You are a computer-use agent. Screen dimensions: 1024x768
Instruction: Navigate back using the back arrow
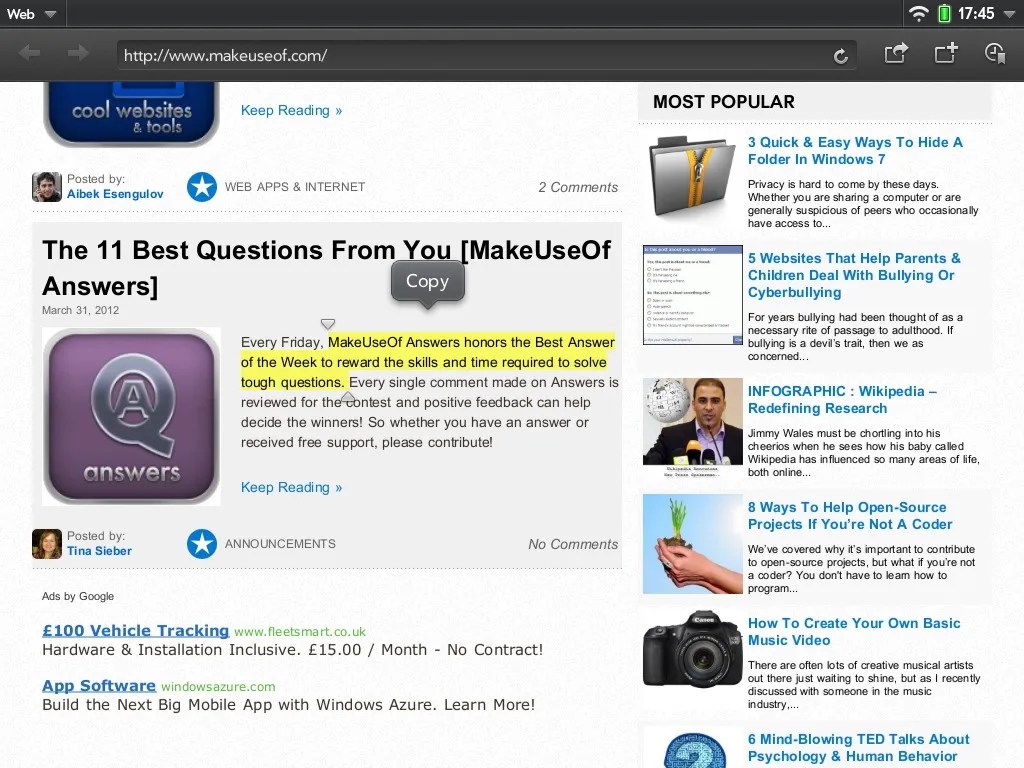[29, 52]
